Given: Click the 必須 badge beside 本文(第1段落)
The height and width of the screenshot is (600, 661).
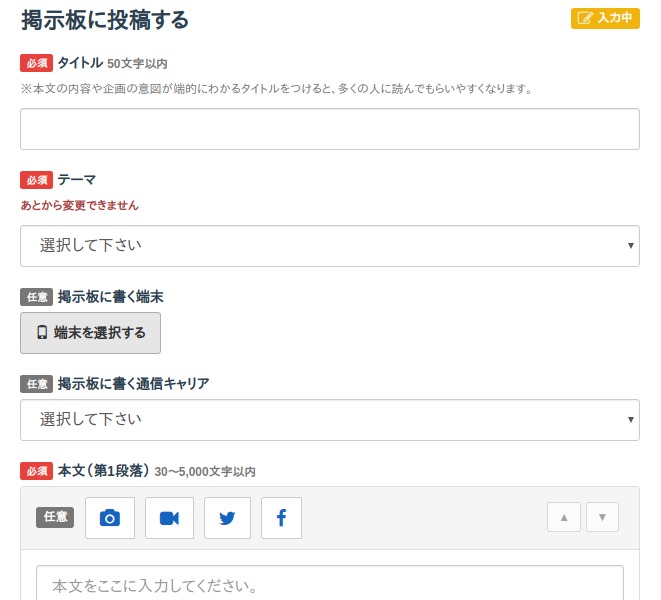Looking at the screenshot, I should pyautogui.click(x=36, y=471).
